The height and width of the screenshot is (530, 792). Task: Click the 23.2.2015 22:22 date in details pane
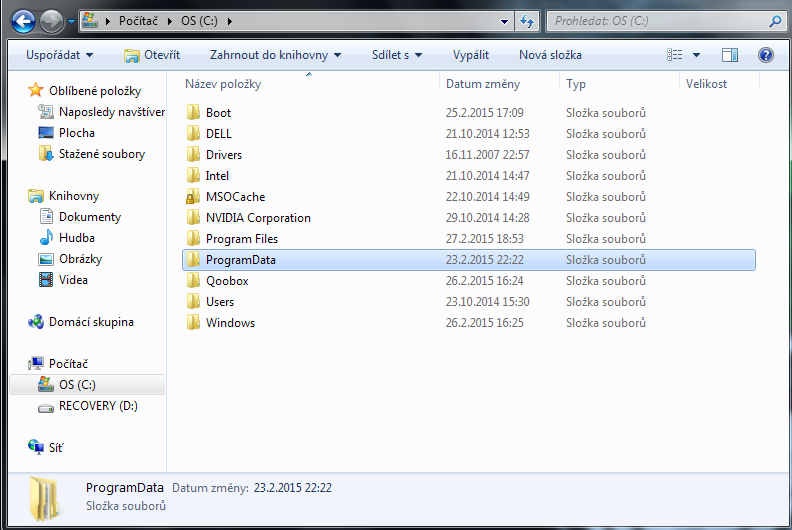point(292,488)
